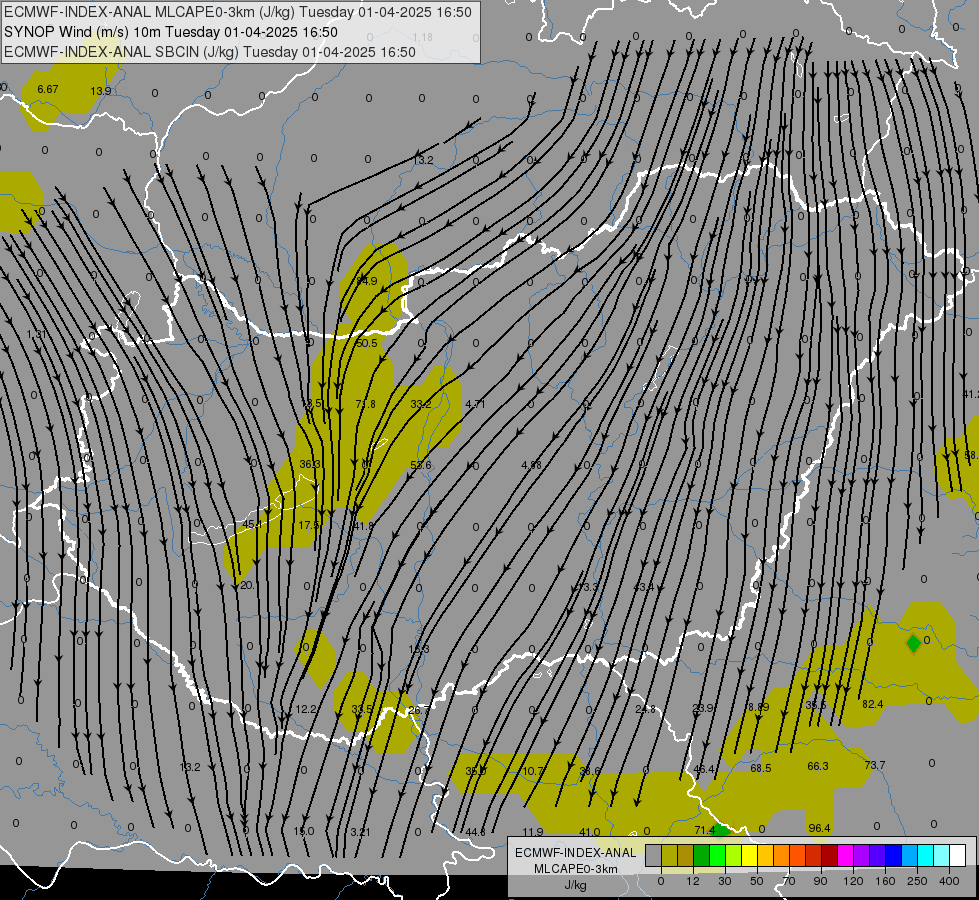This screenshot has height=900, width=979.
Task: Click the 46.4 grid value
Action: click(704, 769)
